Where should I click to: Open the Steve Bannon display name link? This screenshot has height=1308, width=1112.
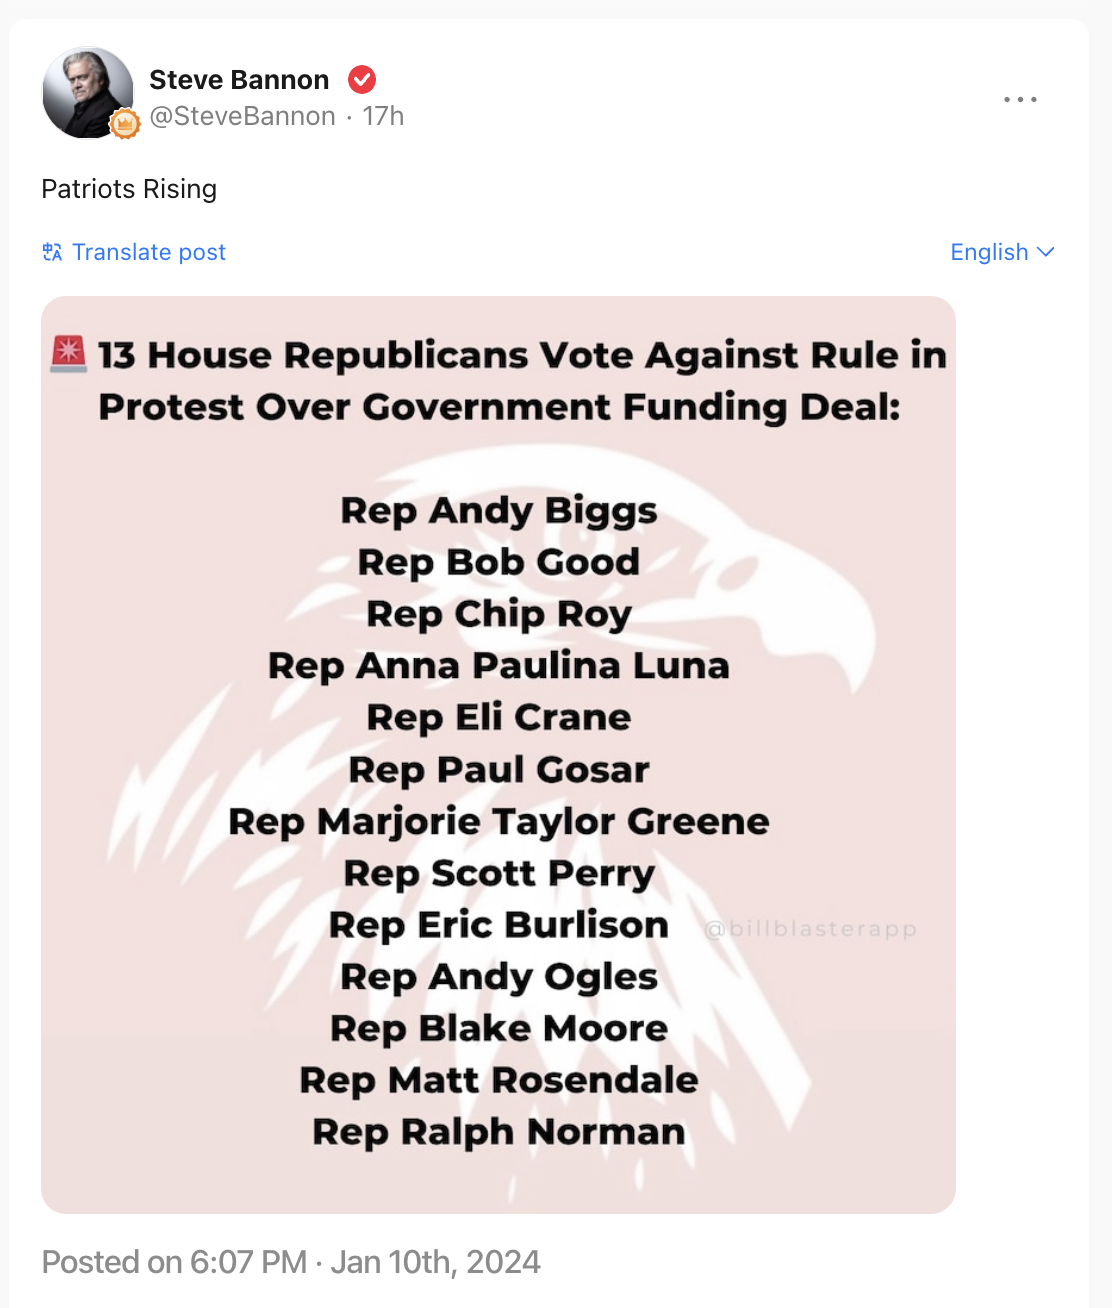point(239,80)
